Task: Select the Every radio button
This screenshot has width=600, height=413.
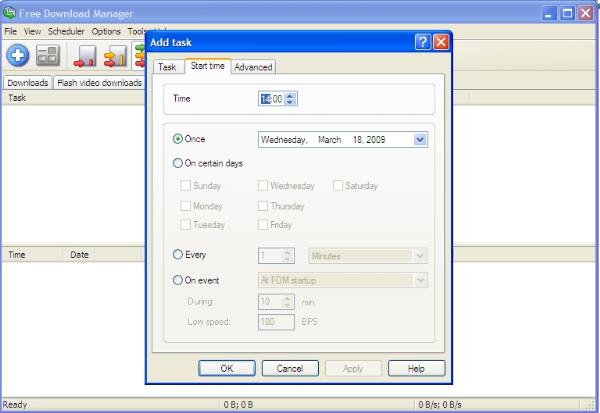Action: pyautogui.click(x=178, y=255)
